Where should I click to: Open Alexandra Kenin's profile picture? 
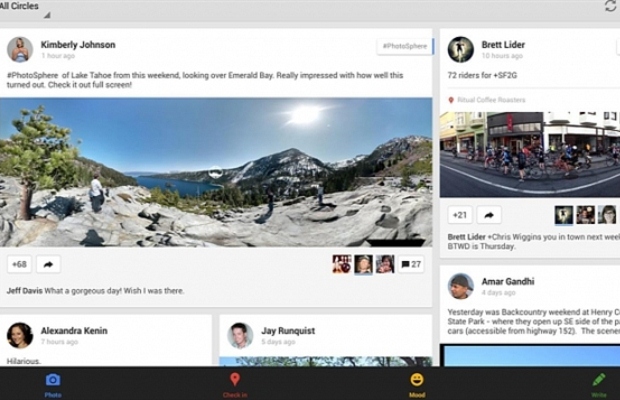20,335
